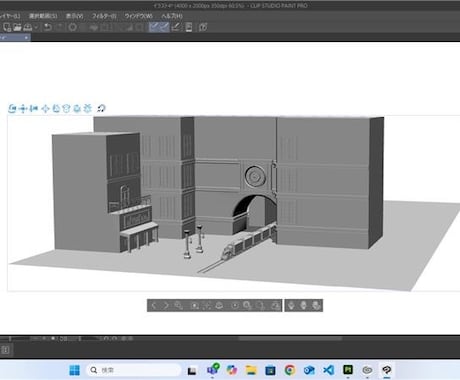Select the camera rotate manipulator icon
Screen dimensions: 460x380
click(12, 108)
